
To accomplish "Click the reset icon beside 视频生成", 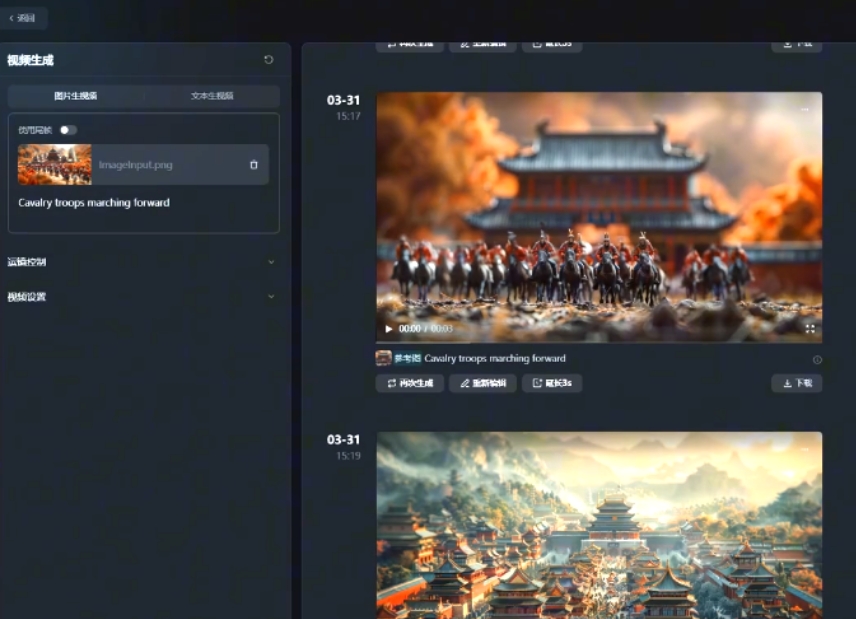I will pos(269,59).
